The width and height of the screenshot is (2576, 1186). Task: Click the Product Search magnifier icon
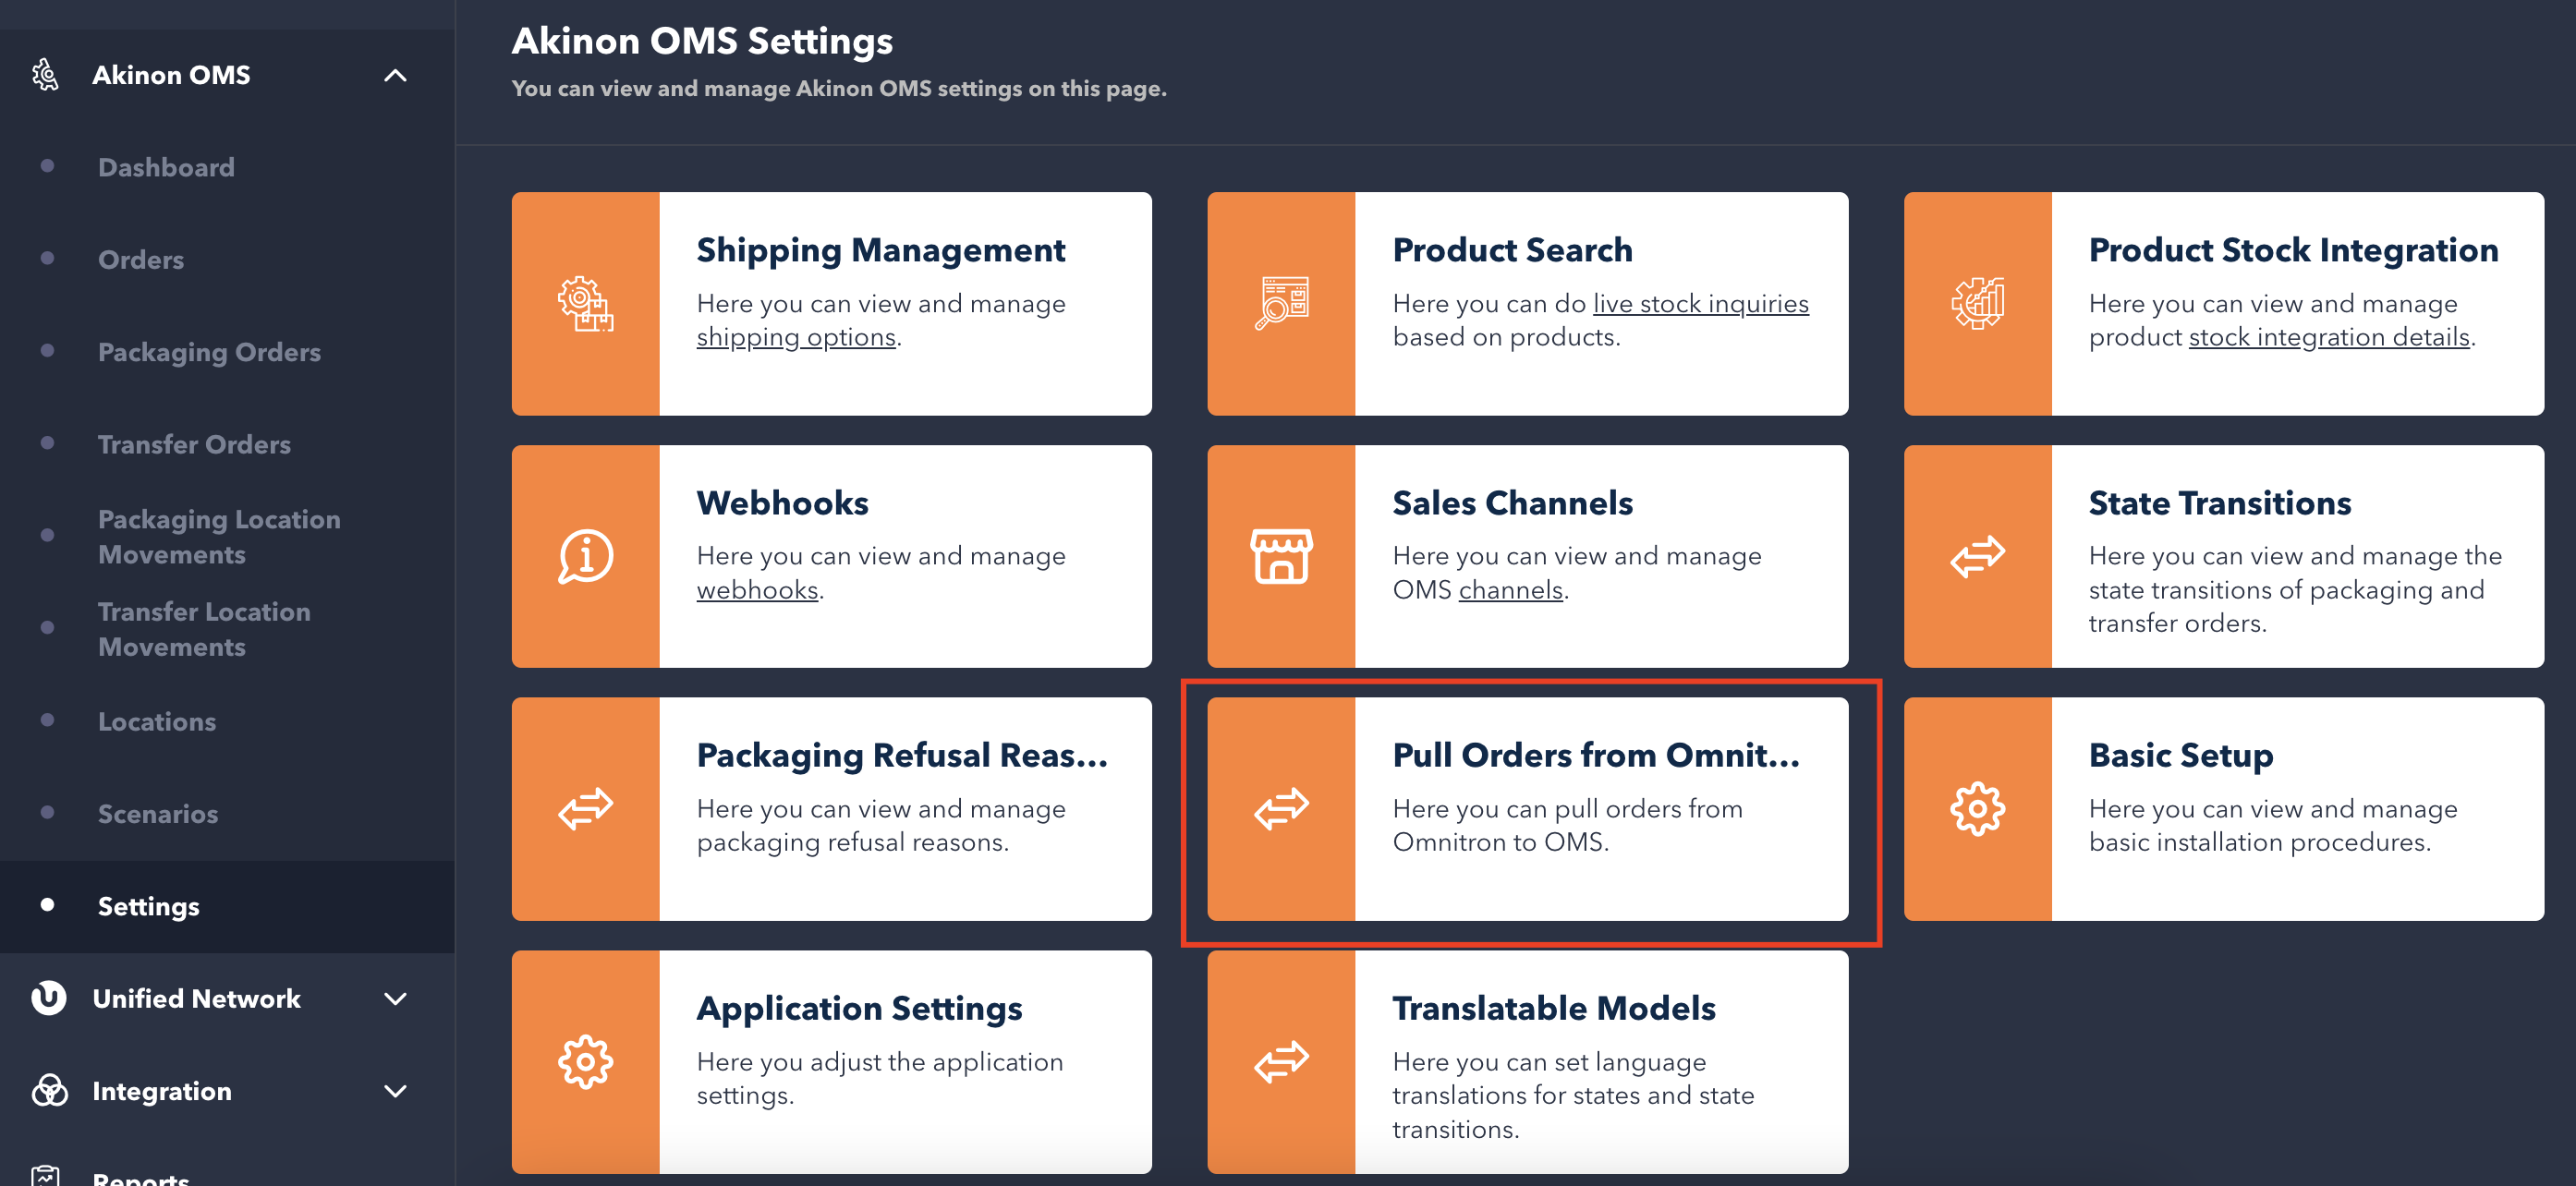pos(1281,304)
